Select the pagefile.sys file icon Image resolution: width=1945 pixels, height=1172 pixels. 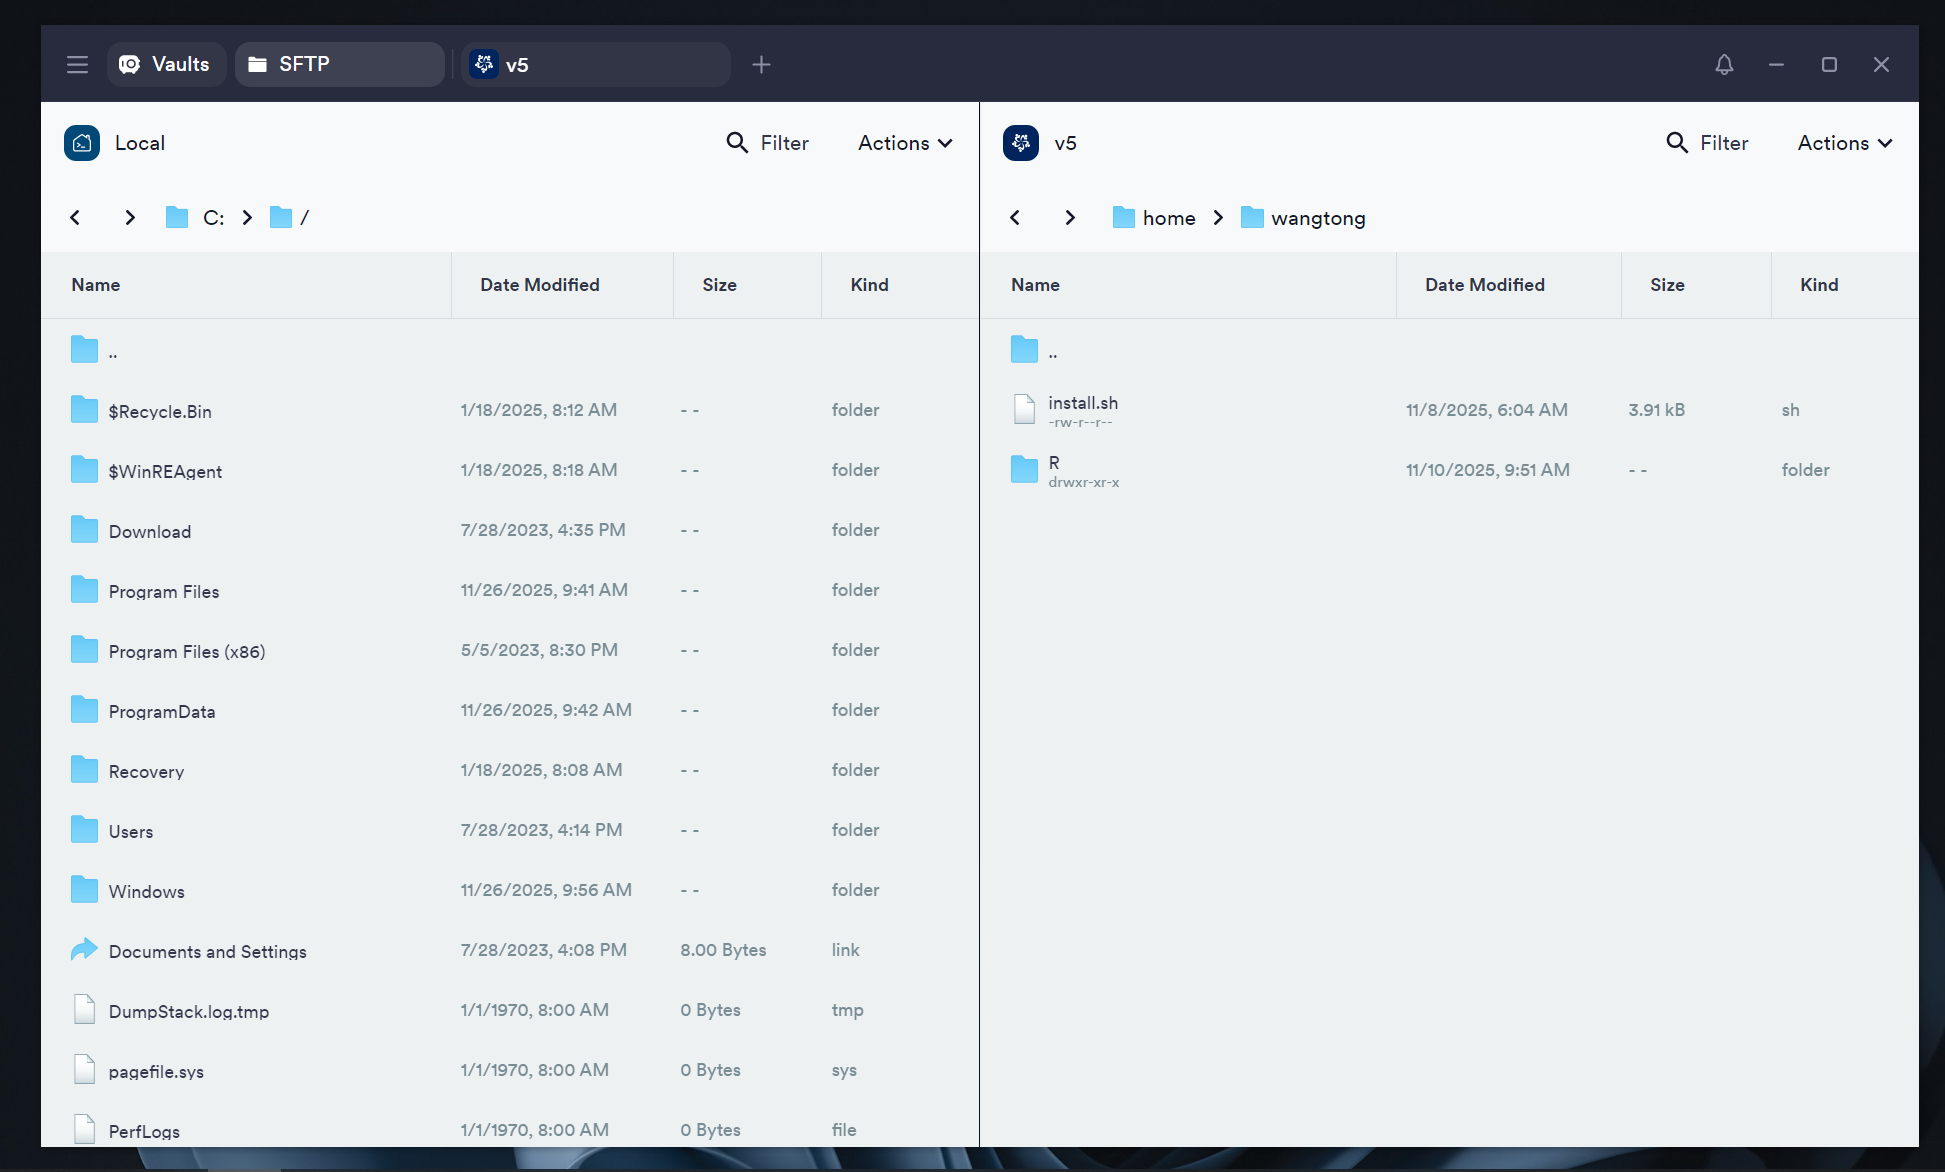coord(85,1070)
